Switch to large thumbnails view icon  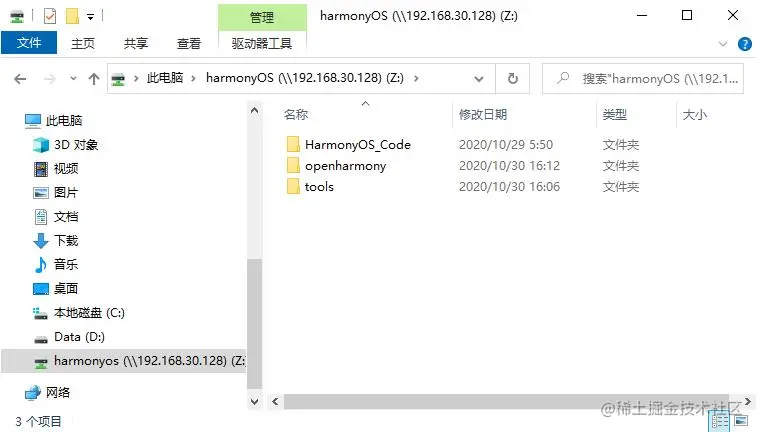pos(741,422)
